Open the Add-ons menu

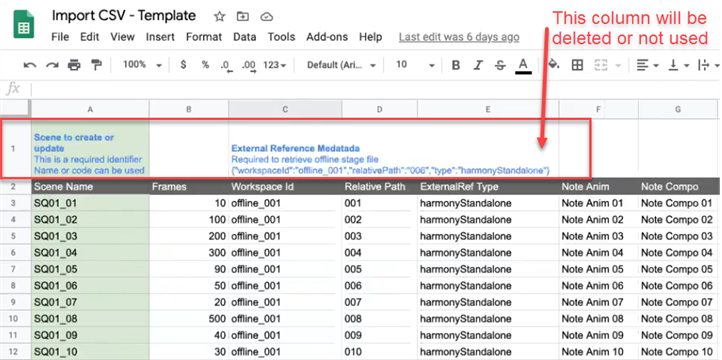click(327, 37)
